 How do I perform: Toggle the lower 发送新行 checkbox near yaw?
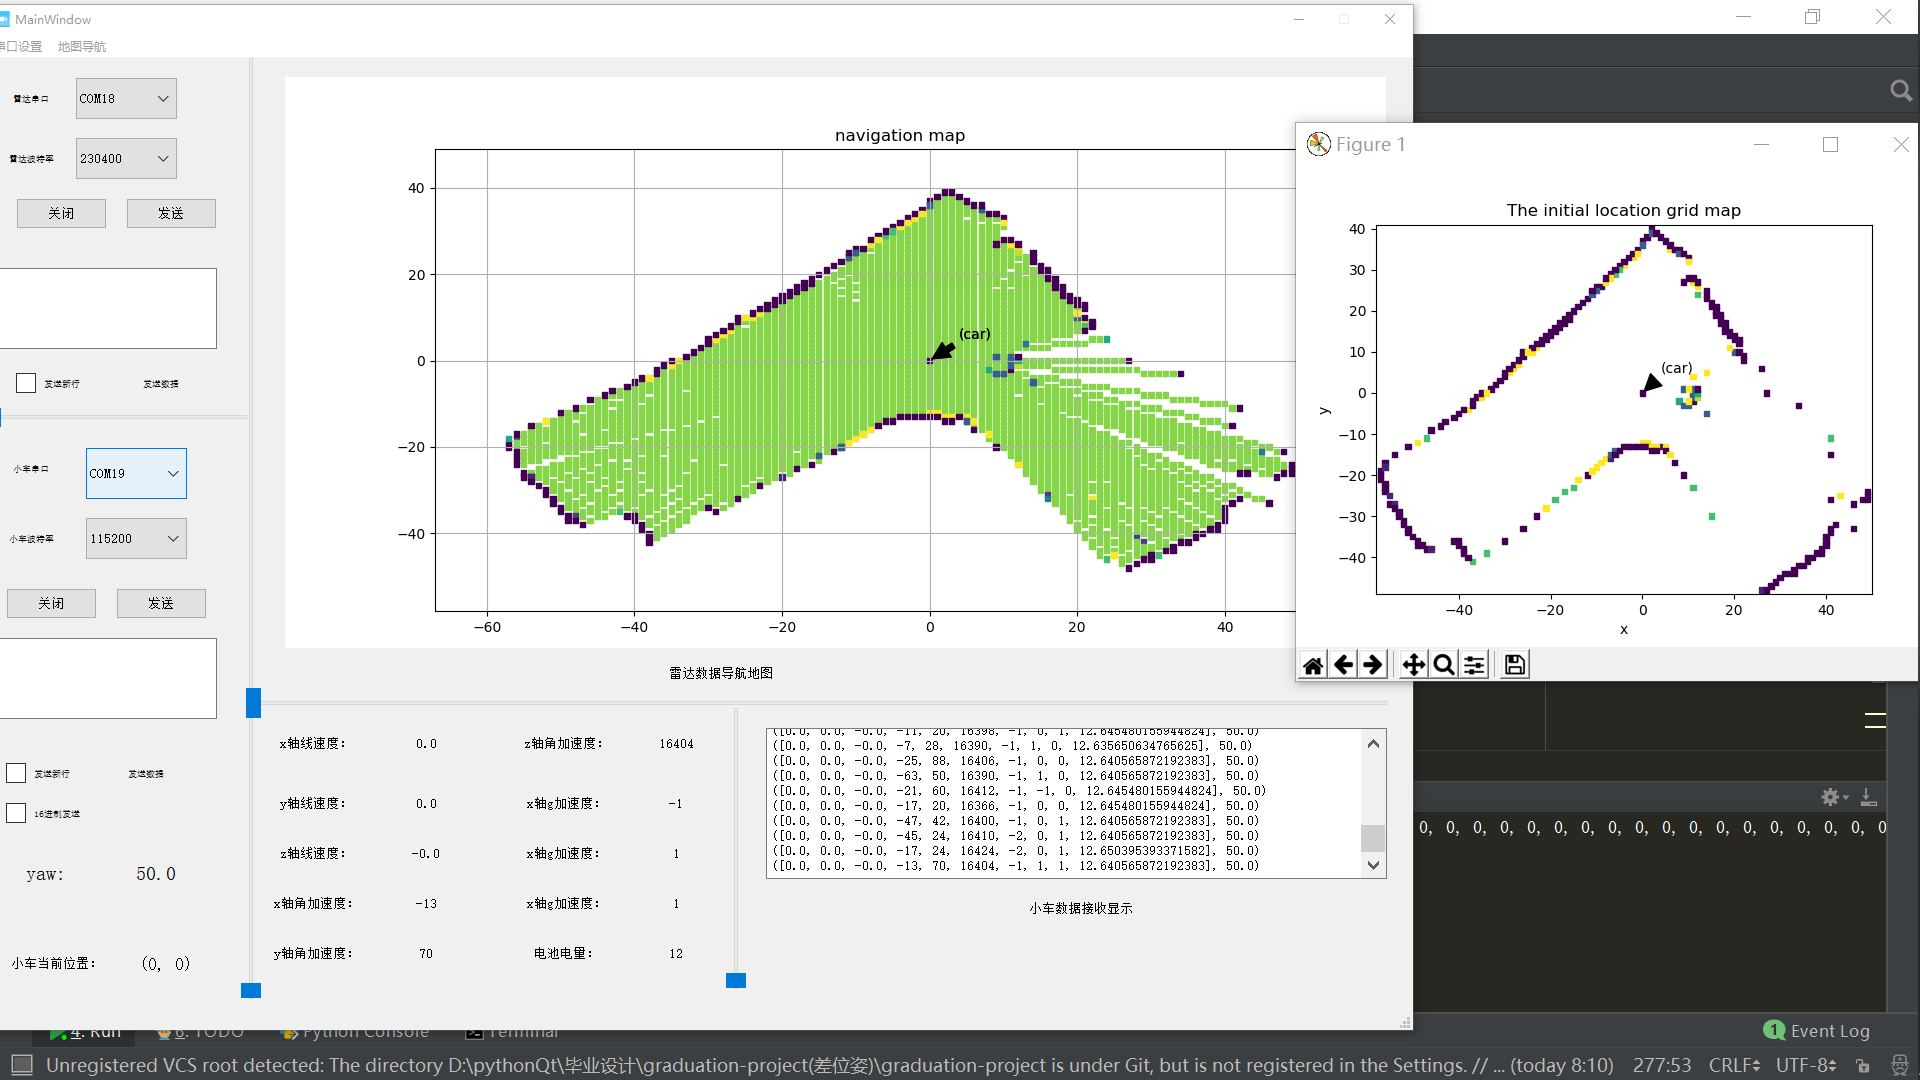(16, 773)
